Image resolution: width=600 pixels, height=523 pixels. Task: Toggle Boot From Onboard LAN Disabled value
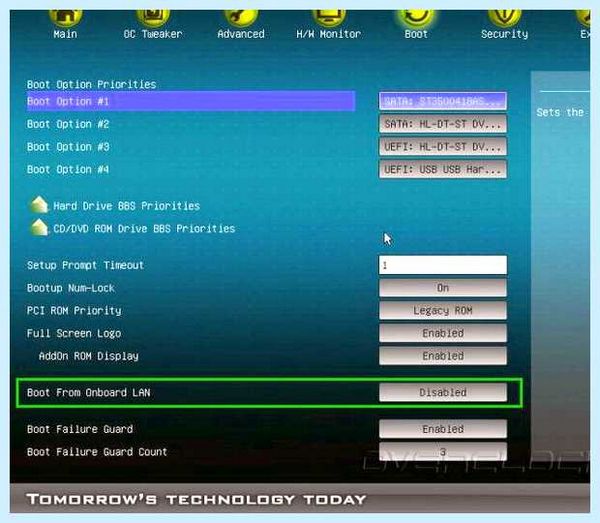point(443,392)
